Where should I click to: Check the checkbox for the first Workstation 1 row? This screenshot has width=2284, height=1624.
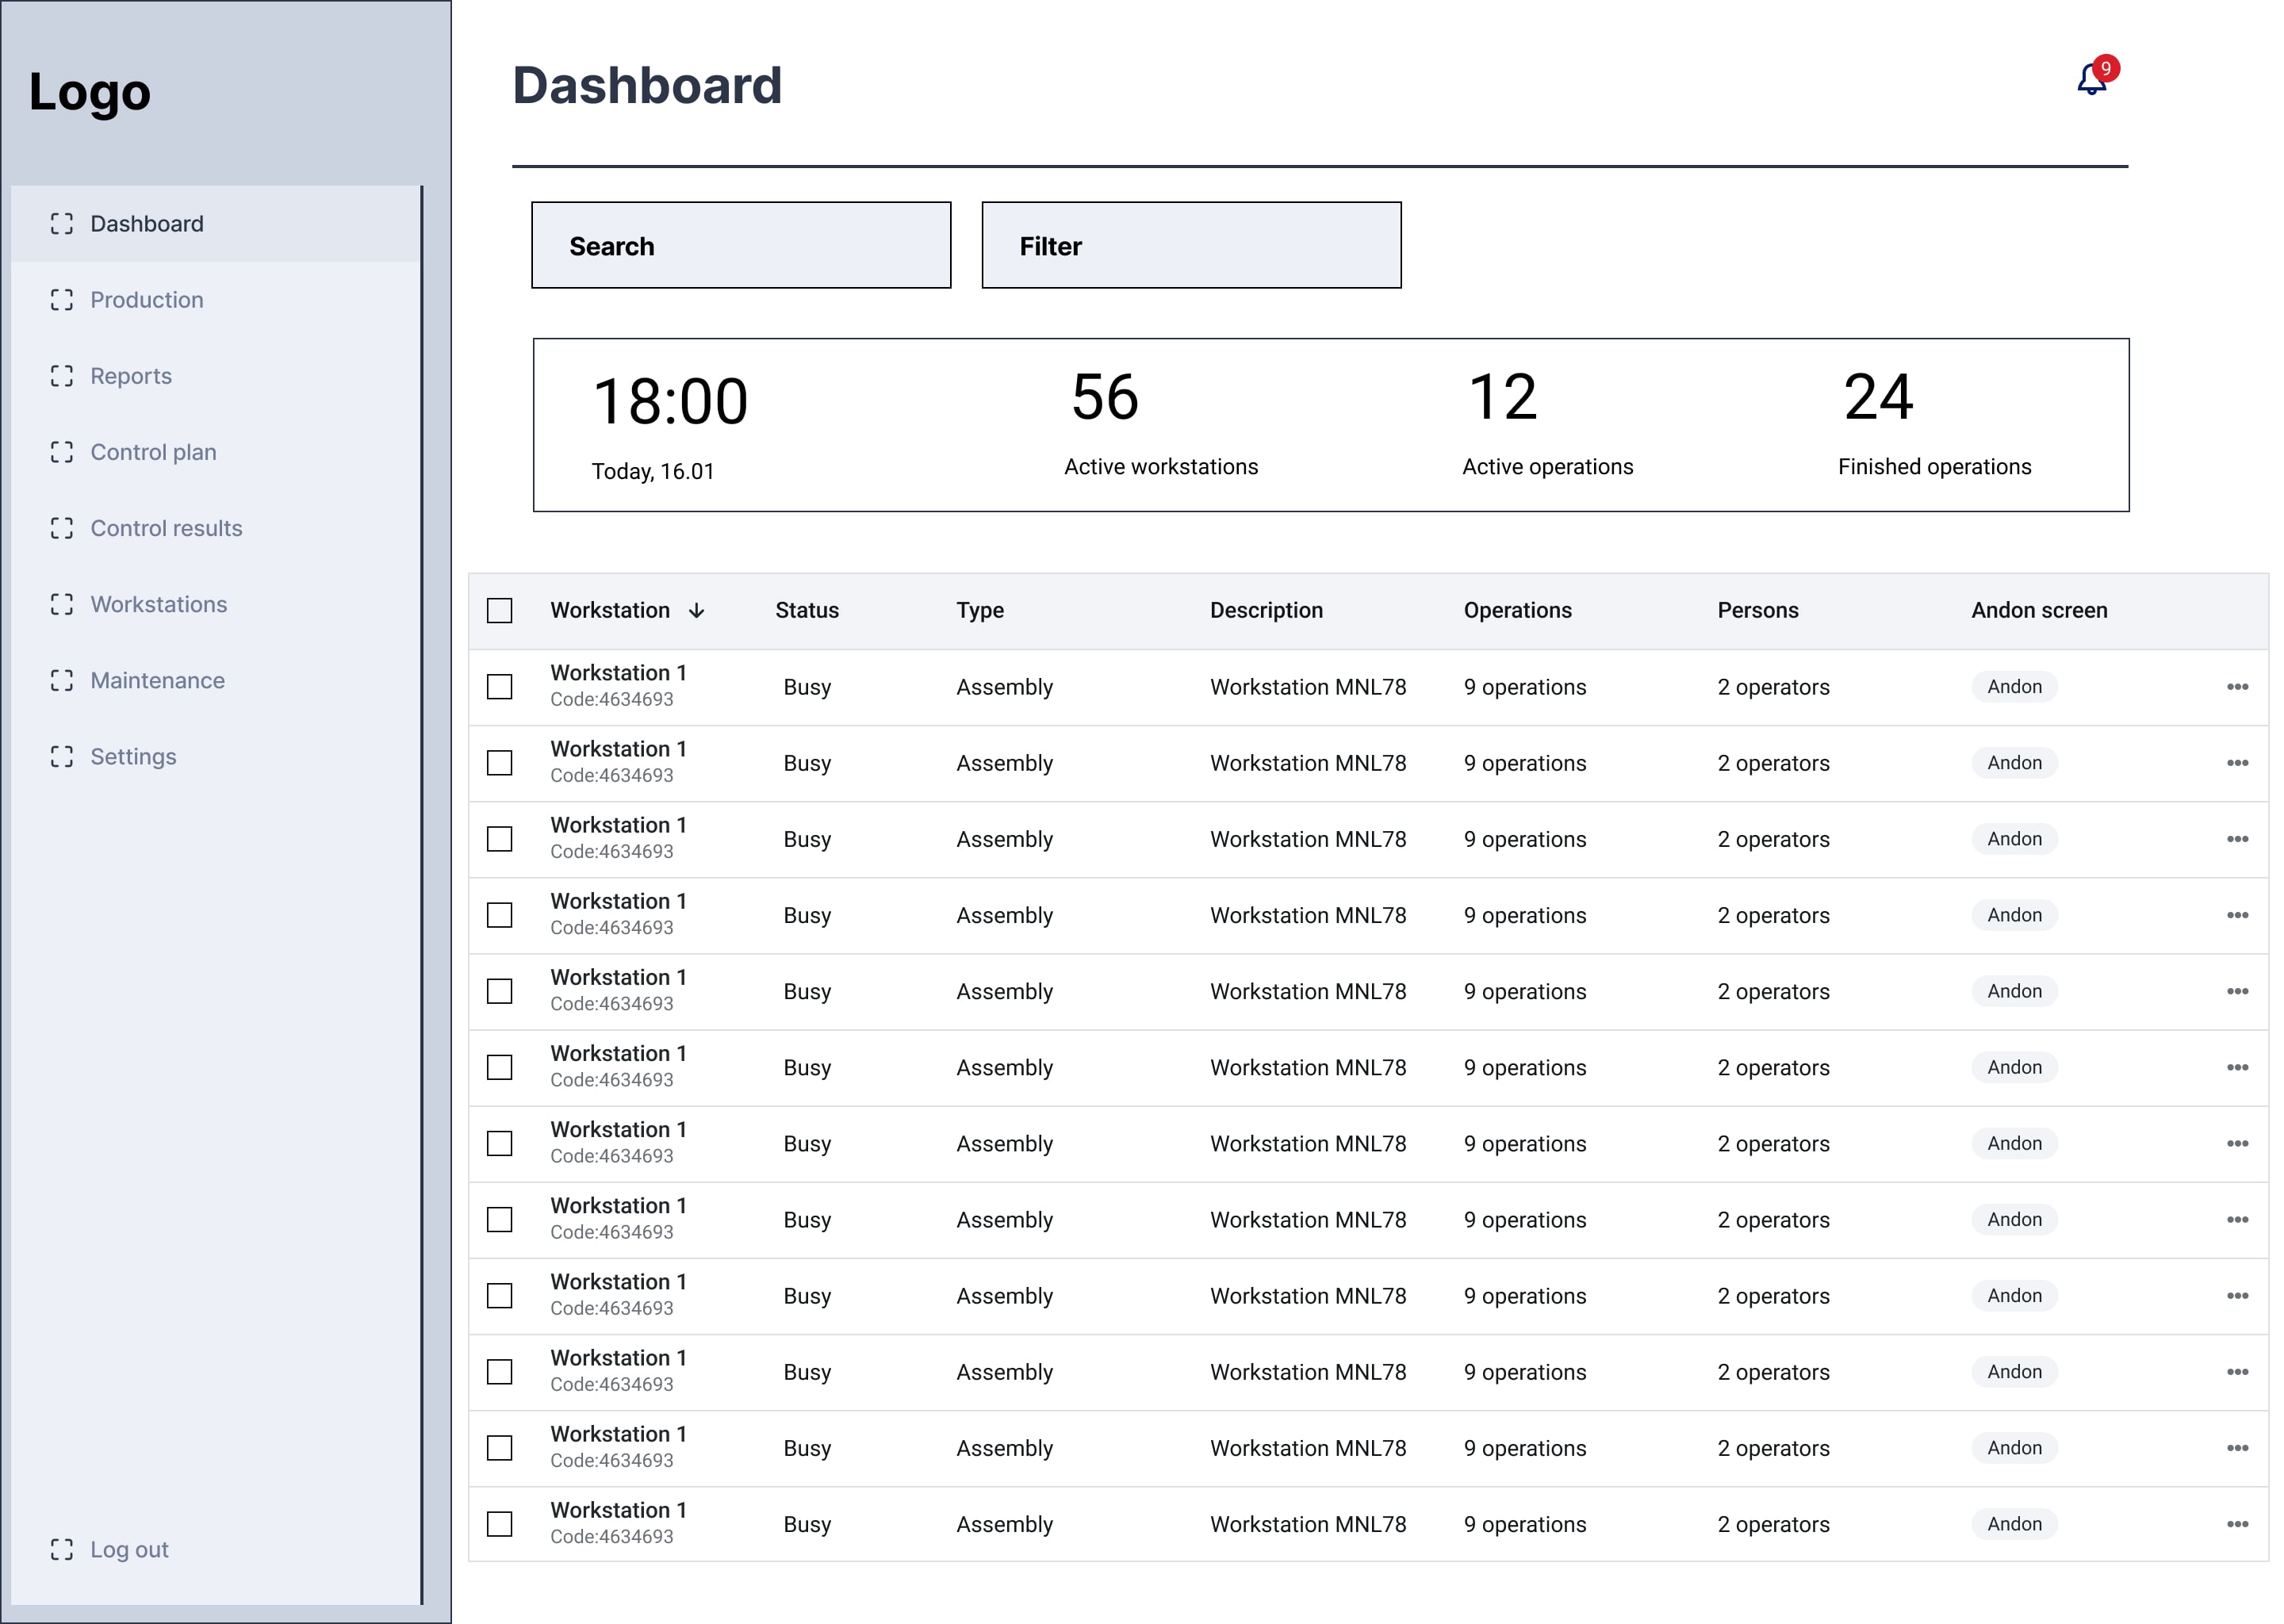coord(499,686)
